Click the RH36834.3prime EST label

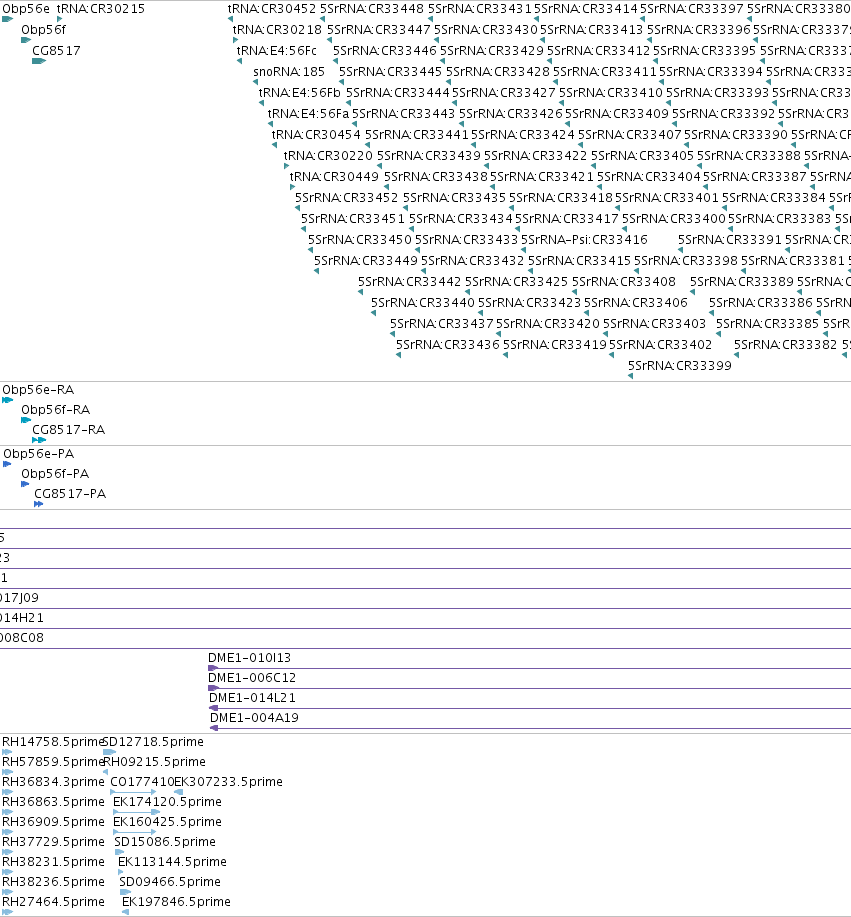tap(53, 781)
